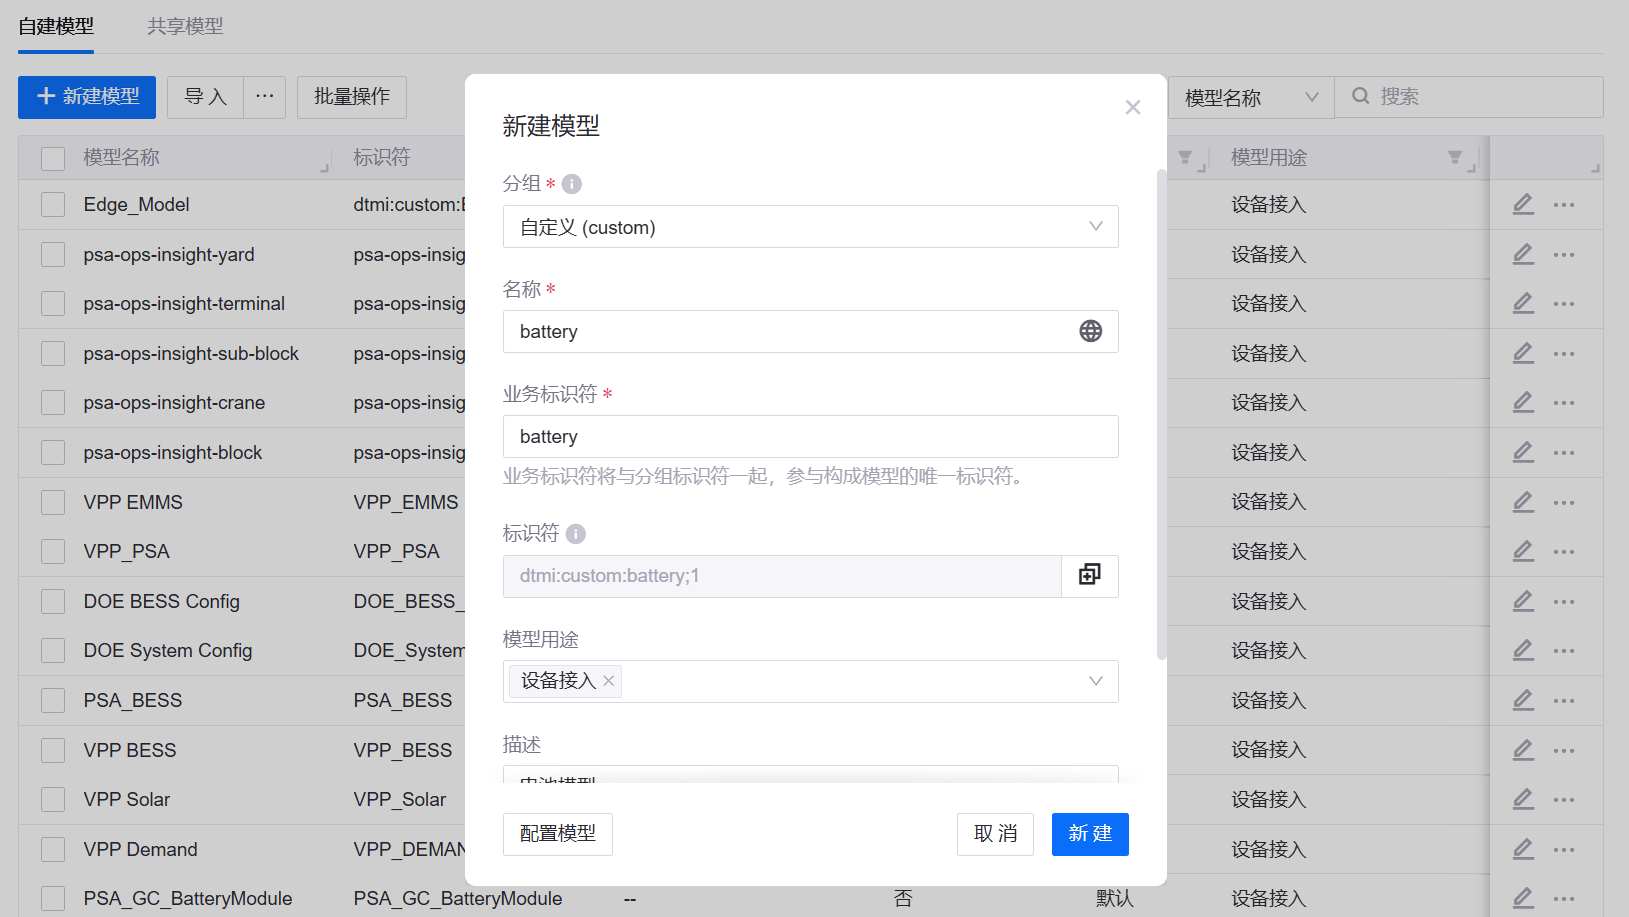This screenshot has width=1629, height=917.
Task: Expand the 分组 dropdown showing 自定义 (custom)
Action: click(810, 227)
